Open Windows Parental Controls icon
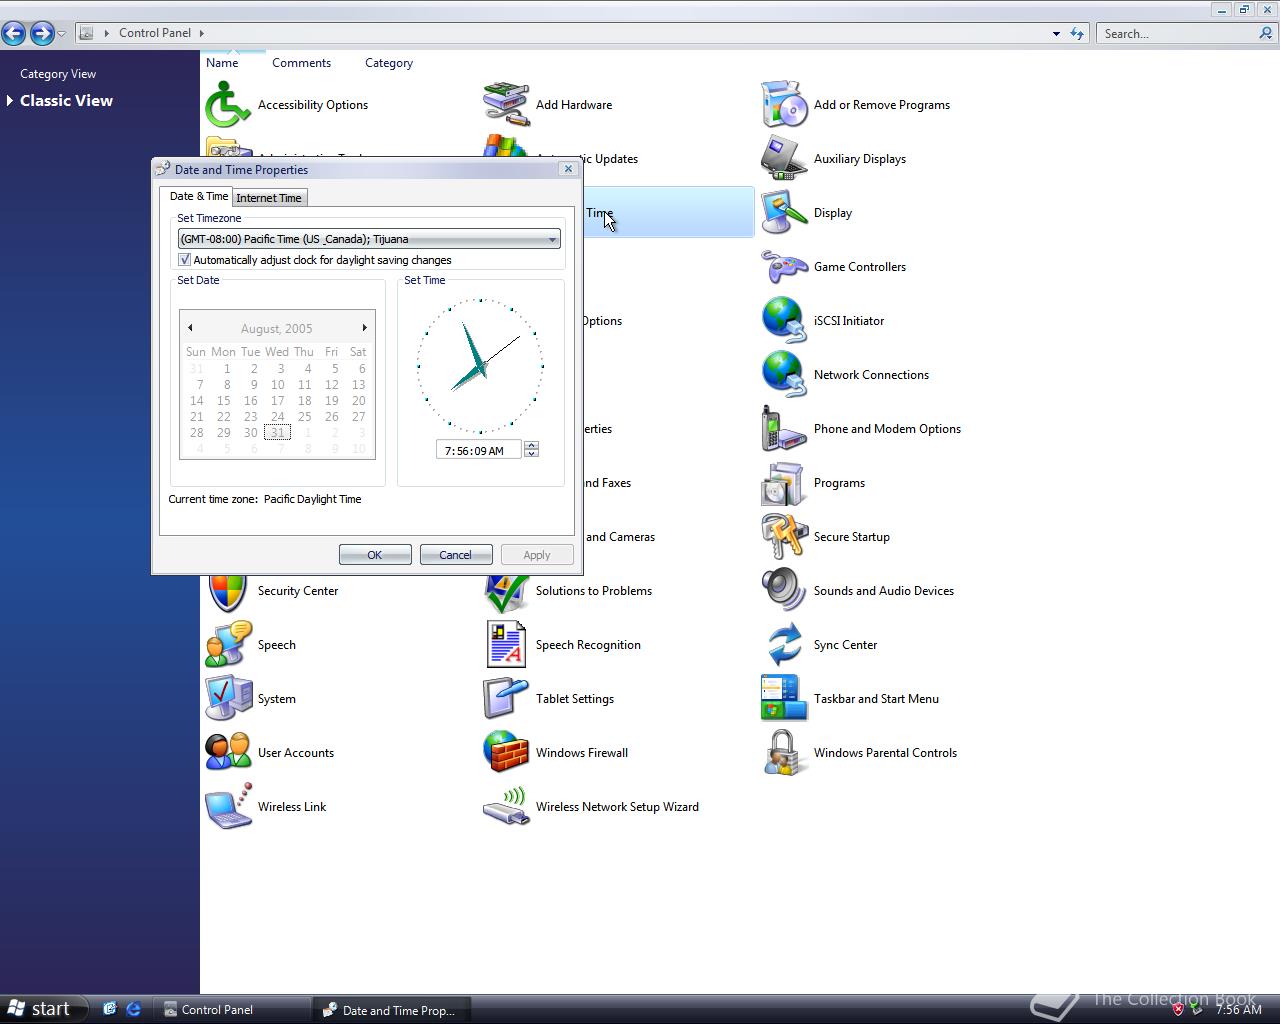This screenshot has width=1280, height=1024. (x=784, y=753)
